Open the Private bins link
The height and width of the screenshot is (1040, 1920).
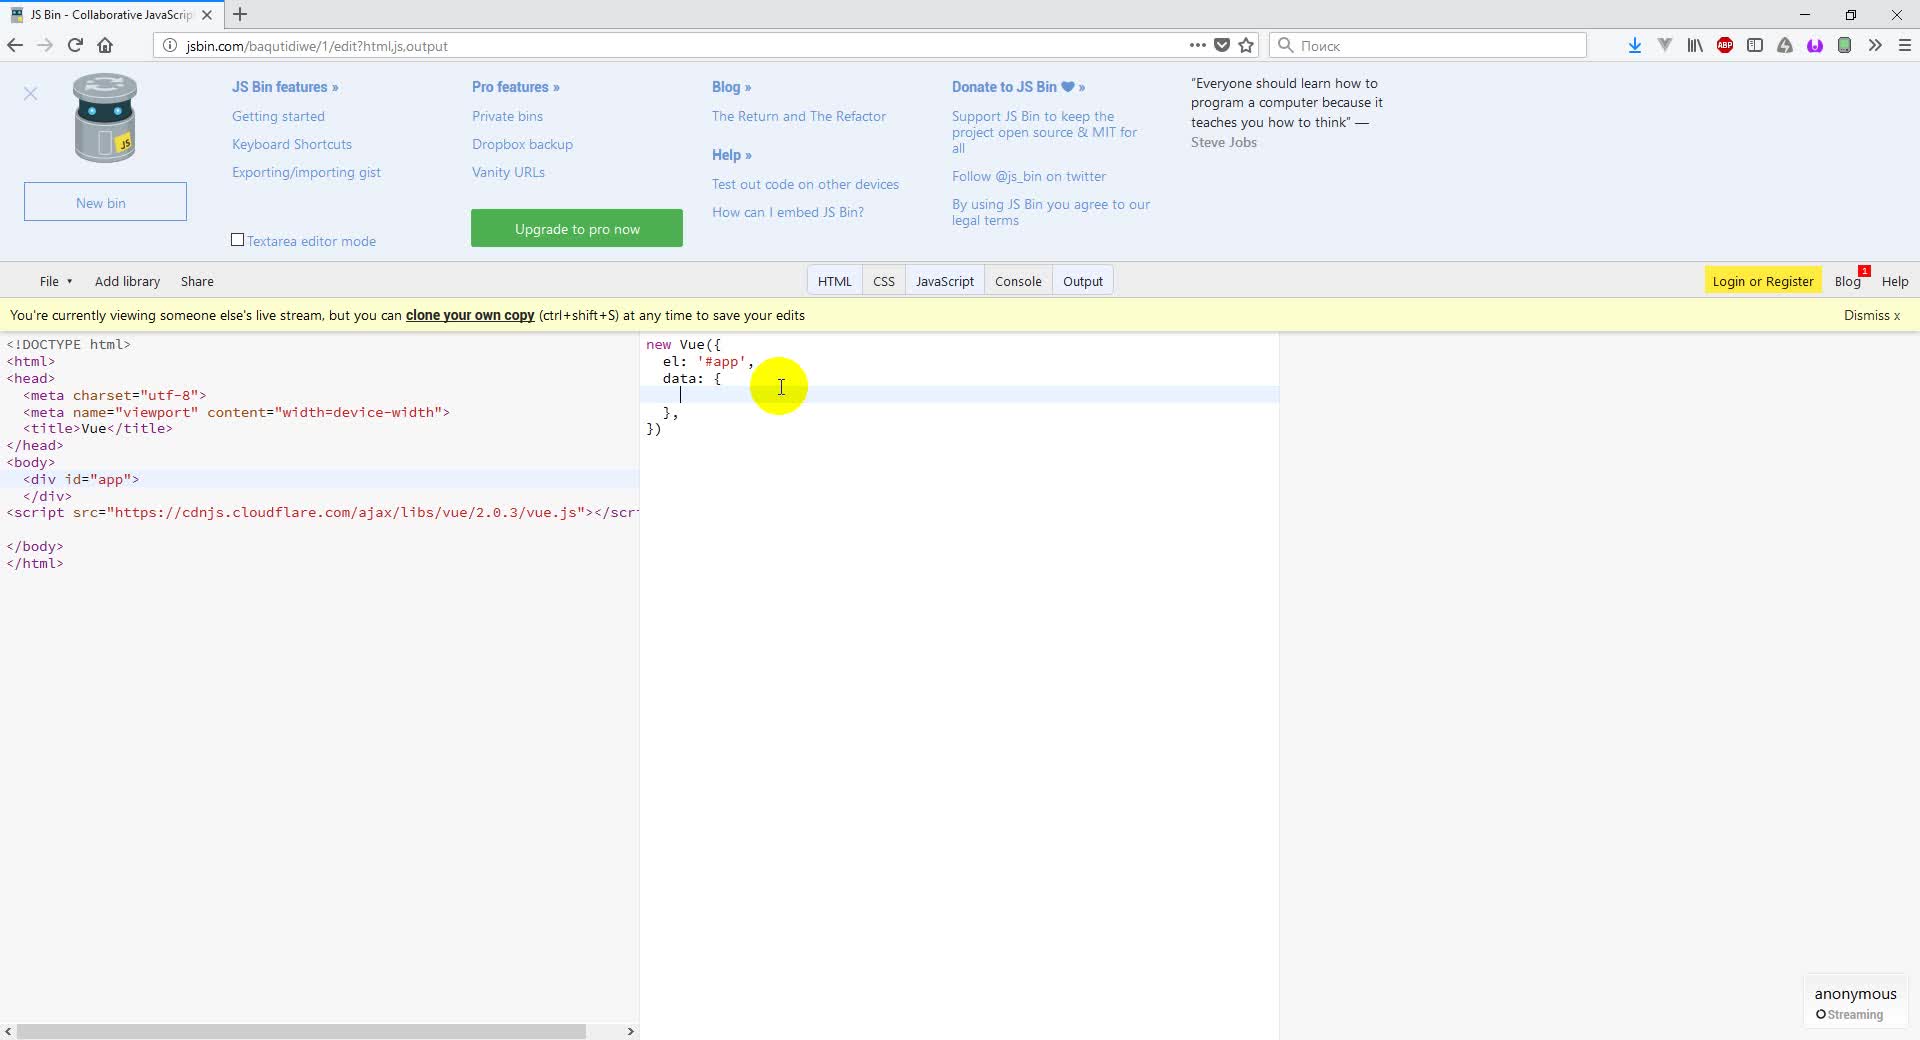(x=507, y=116)
